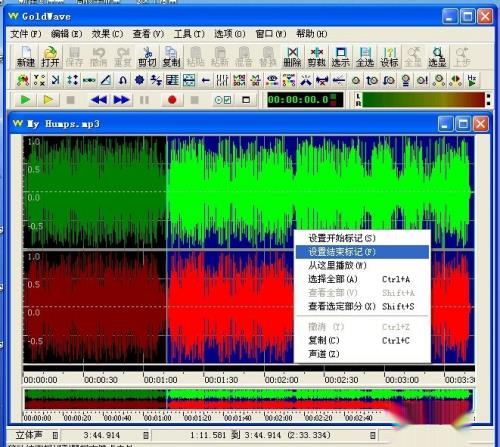Click the 剪切 (Cut) scissors icon

click(147, 56)
